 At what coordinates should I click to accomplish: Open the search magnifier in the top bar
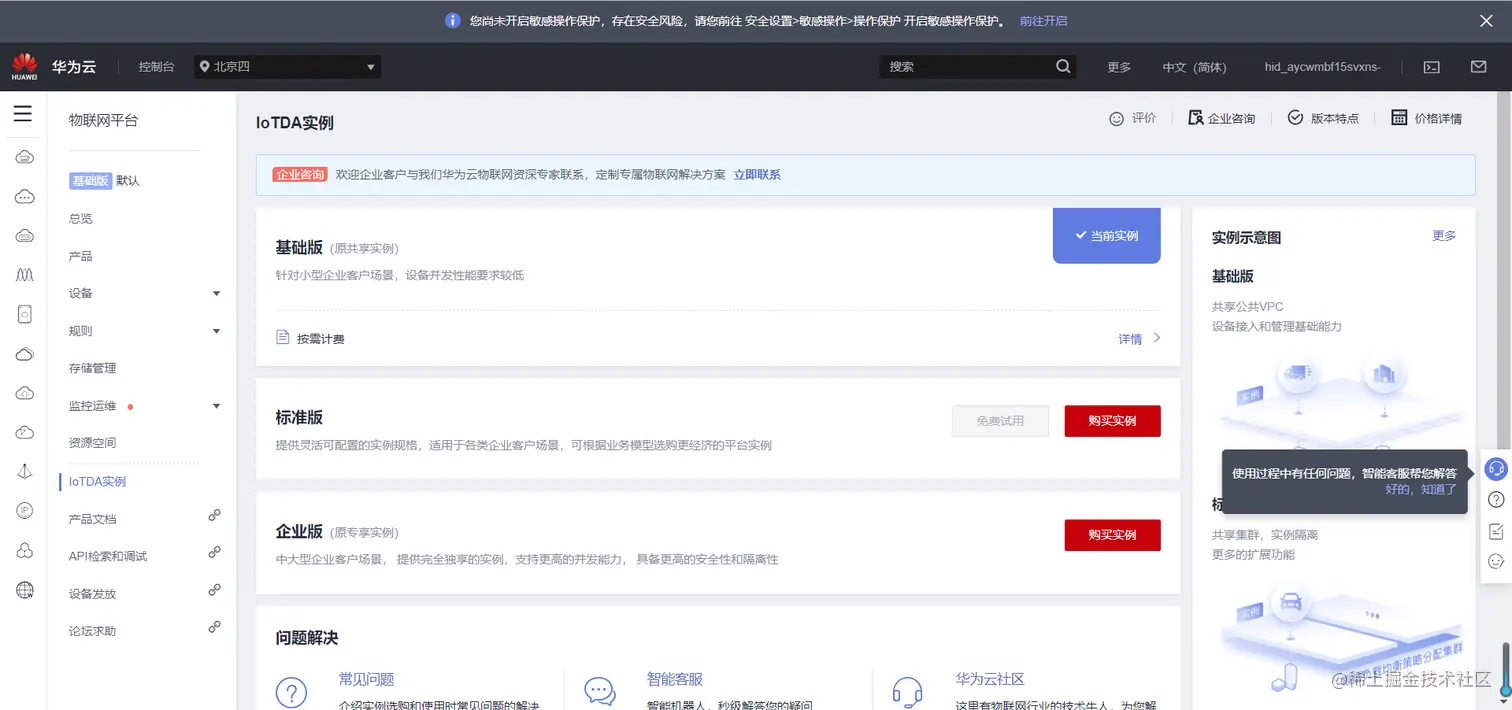(1062, 66)
